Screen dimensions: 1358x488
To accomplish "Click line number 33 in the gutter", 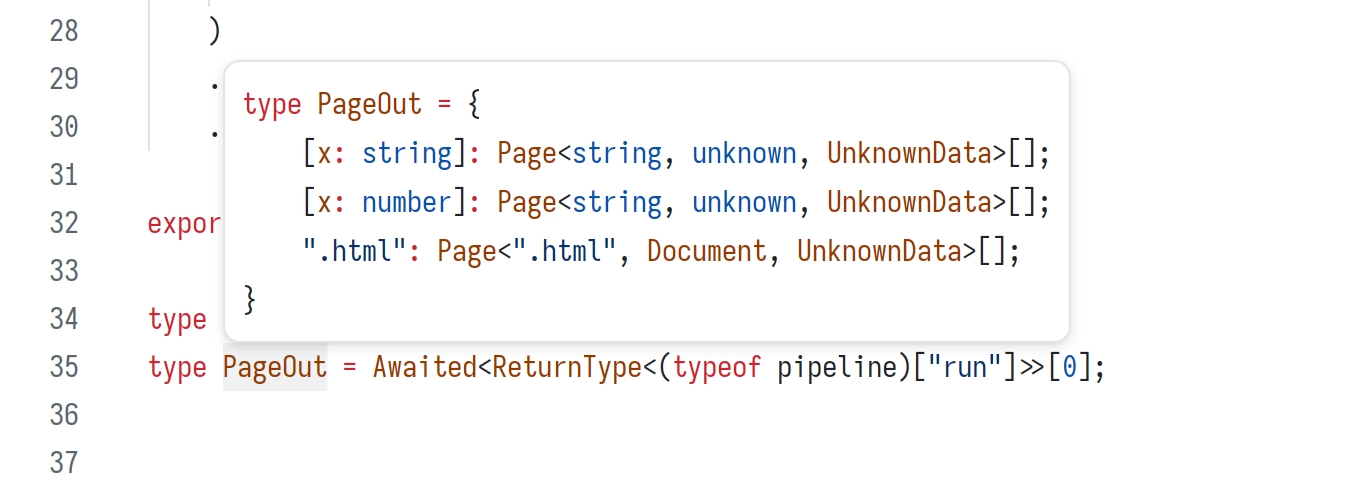I will pyautogui.click(x=64, y=270).
